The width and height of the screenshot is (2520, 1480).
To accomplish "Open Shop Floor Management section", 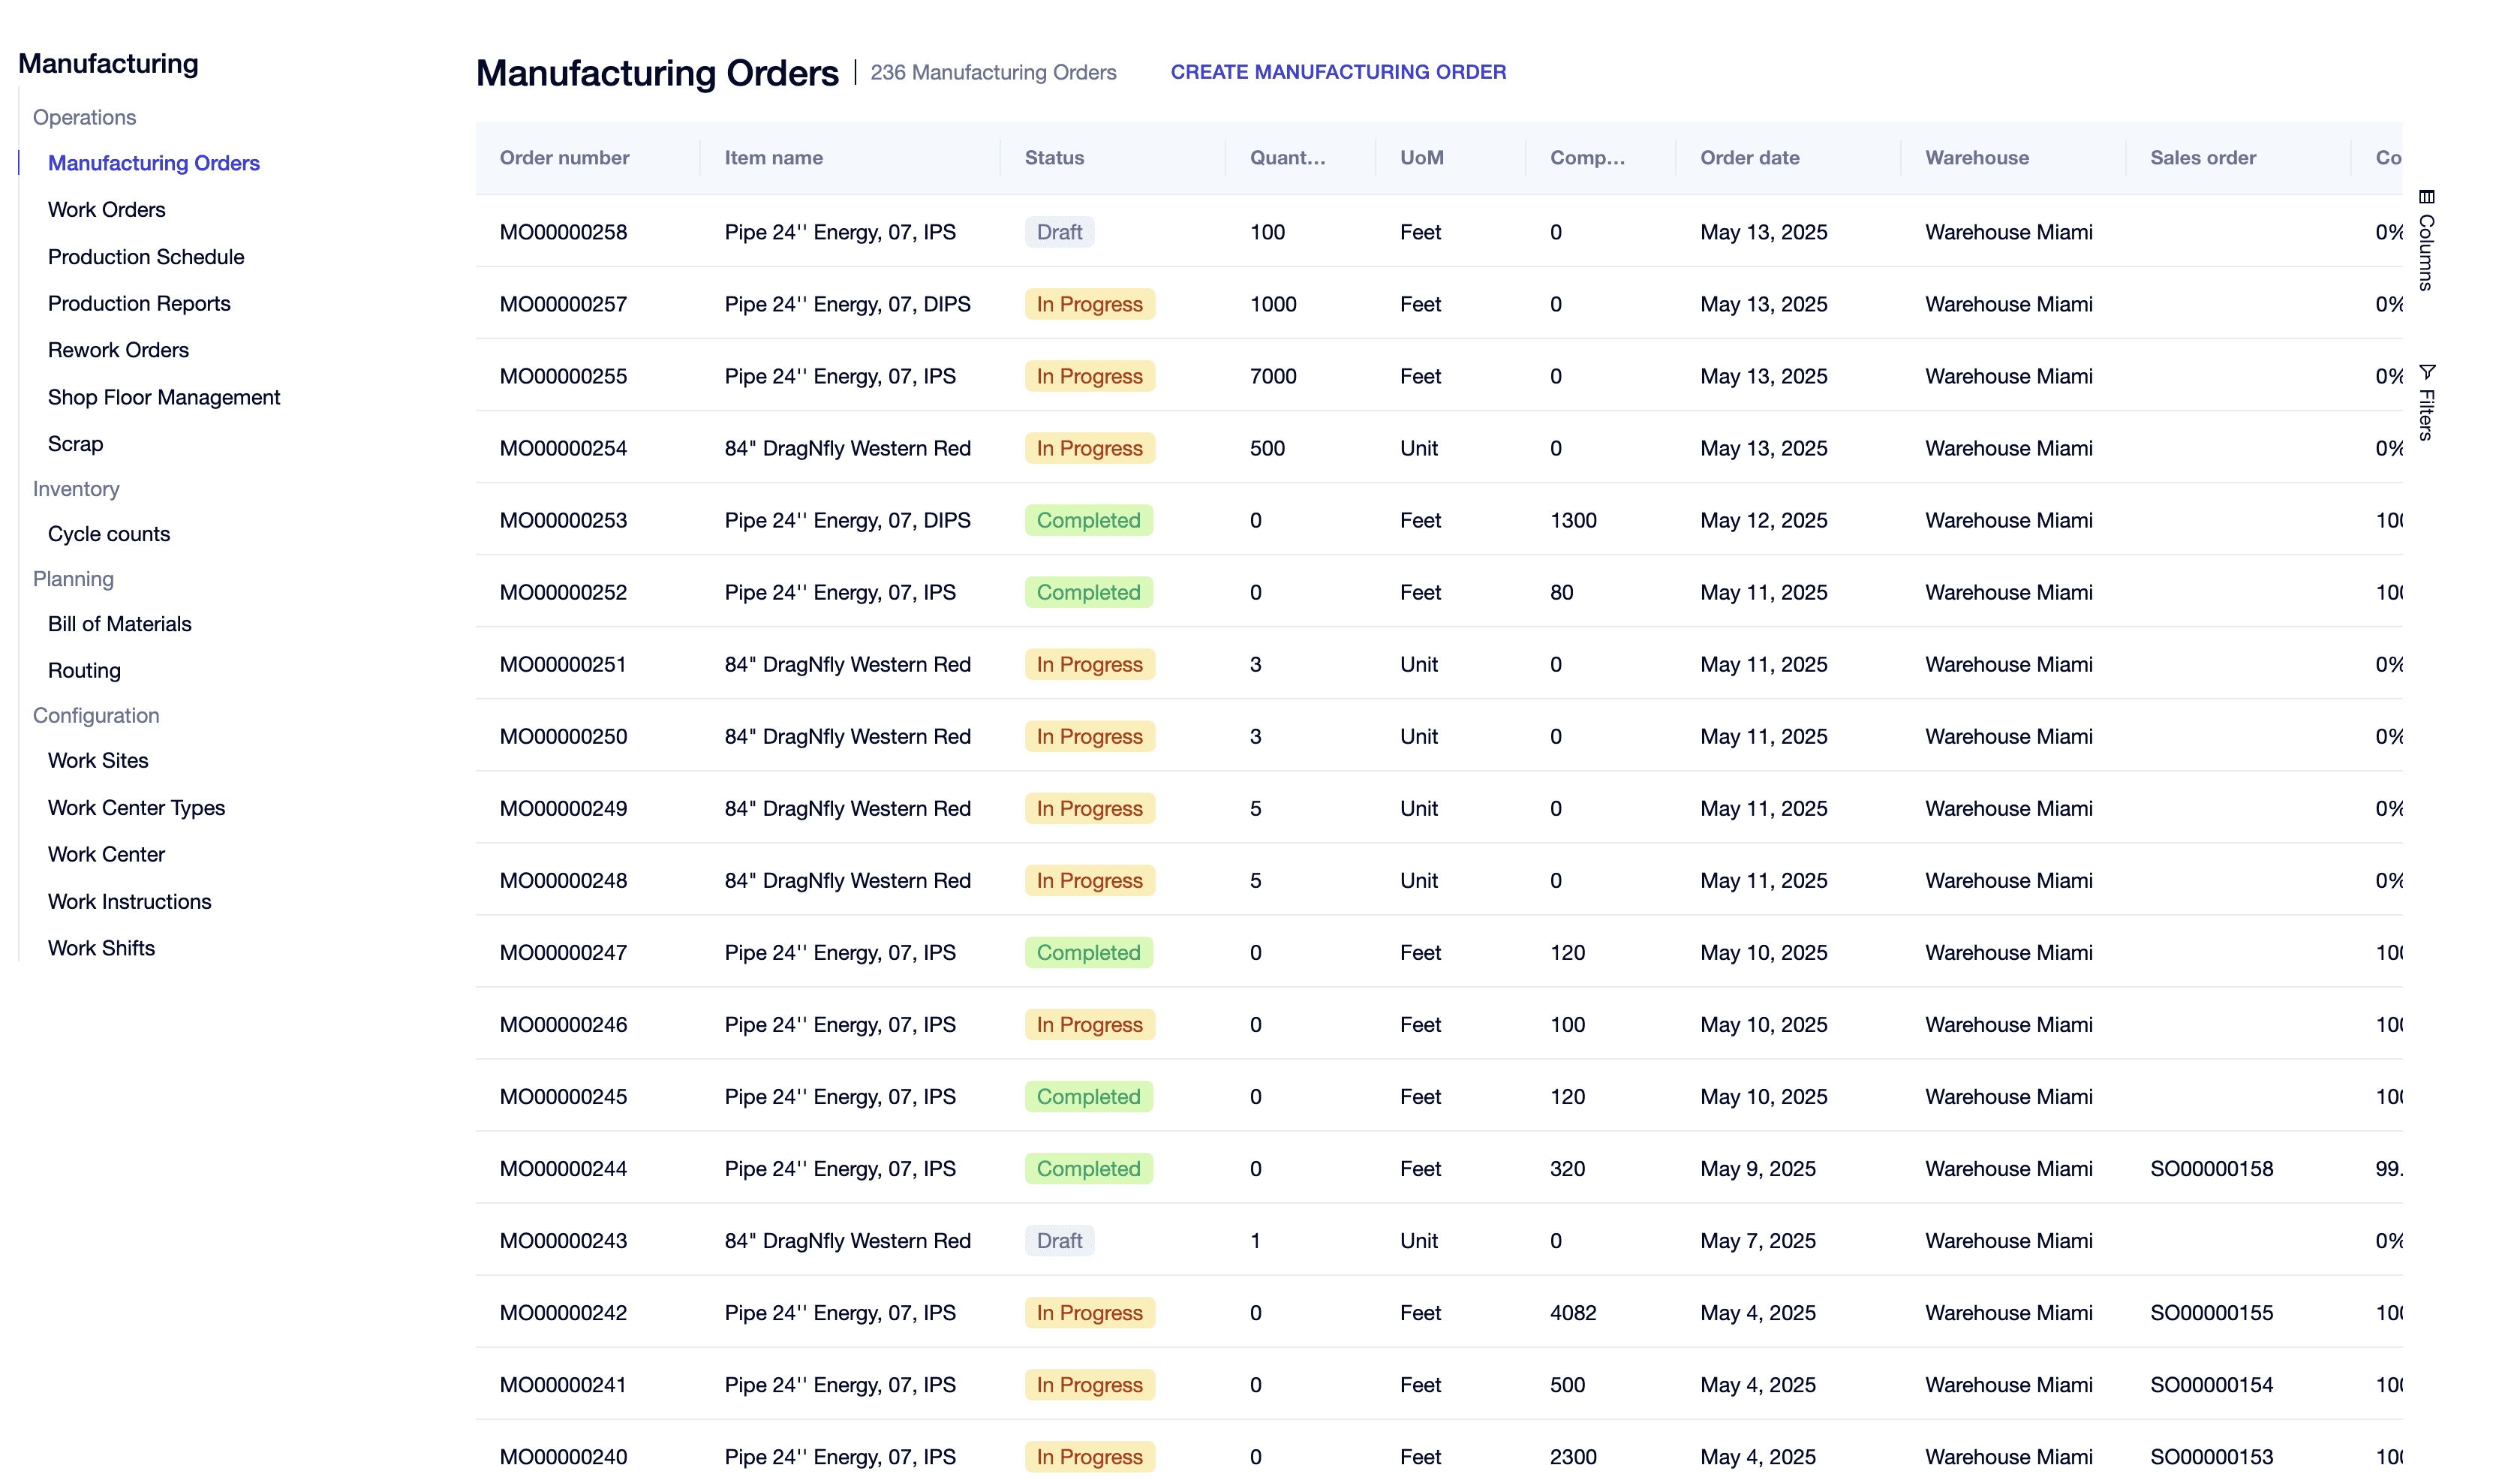I will 164,397.
